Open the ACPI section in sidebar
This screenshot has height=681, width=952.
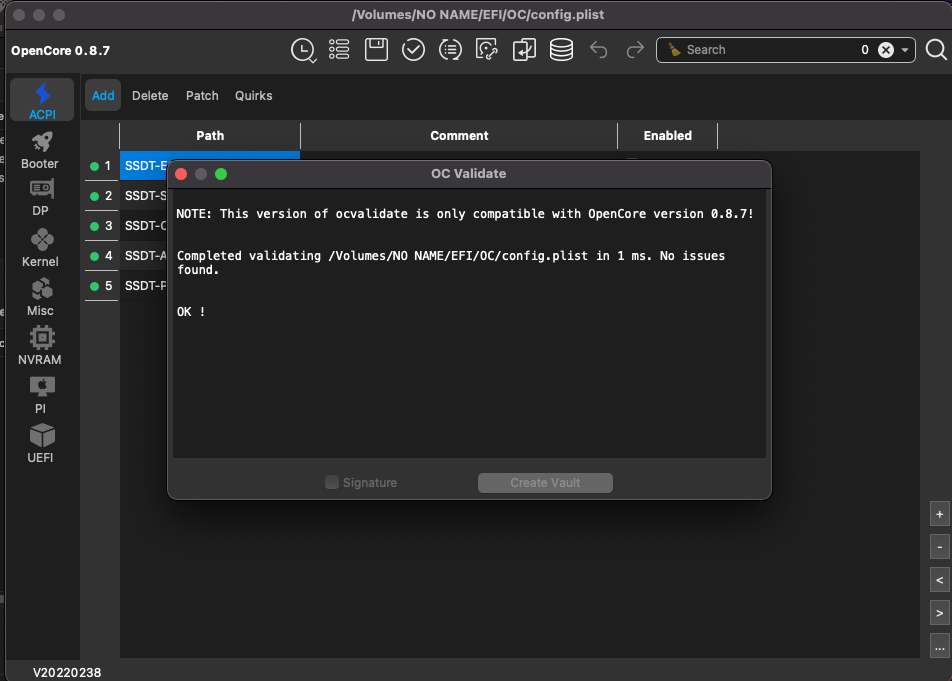(42, 101)
